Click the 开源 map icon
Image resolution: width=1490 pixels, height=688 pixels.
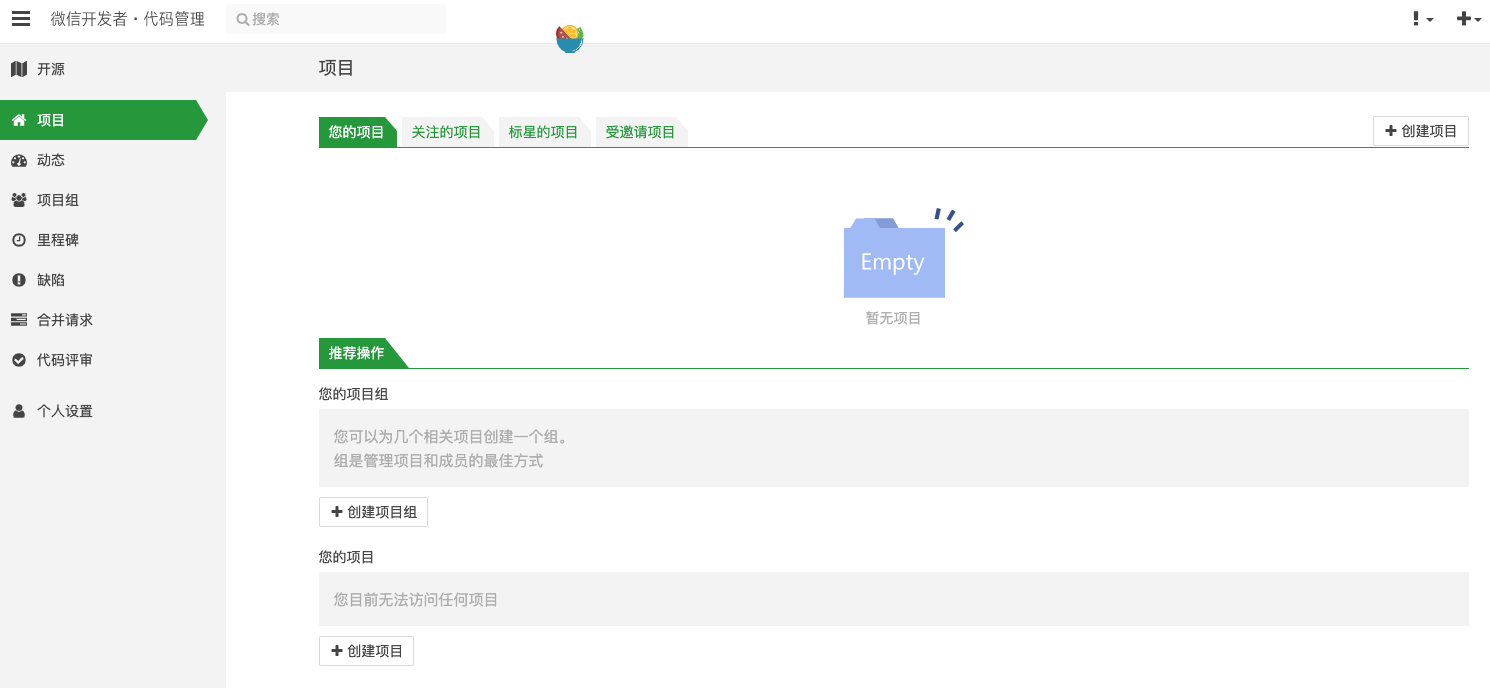(x=19, y=69)
